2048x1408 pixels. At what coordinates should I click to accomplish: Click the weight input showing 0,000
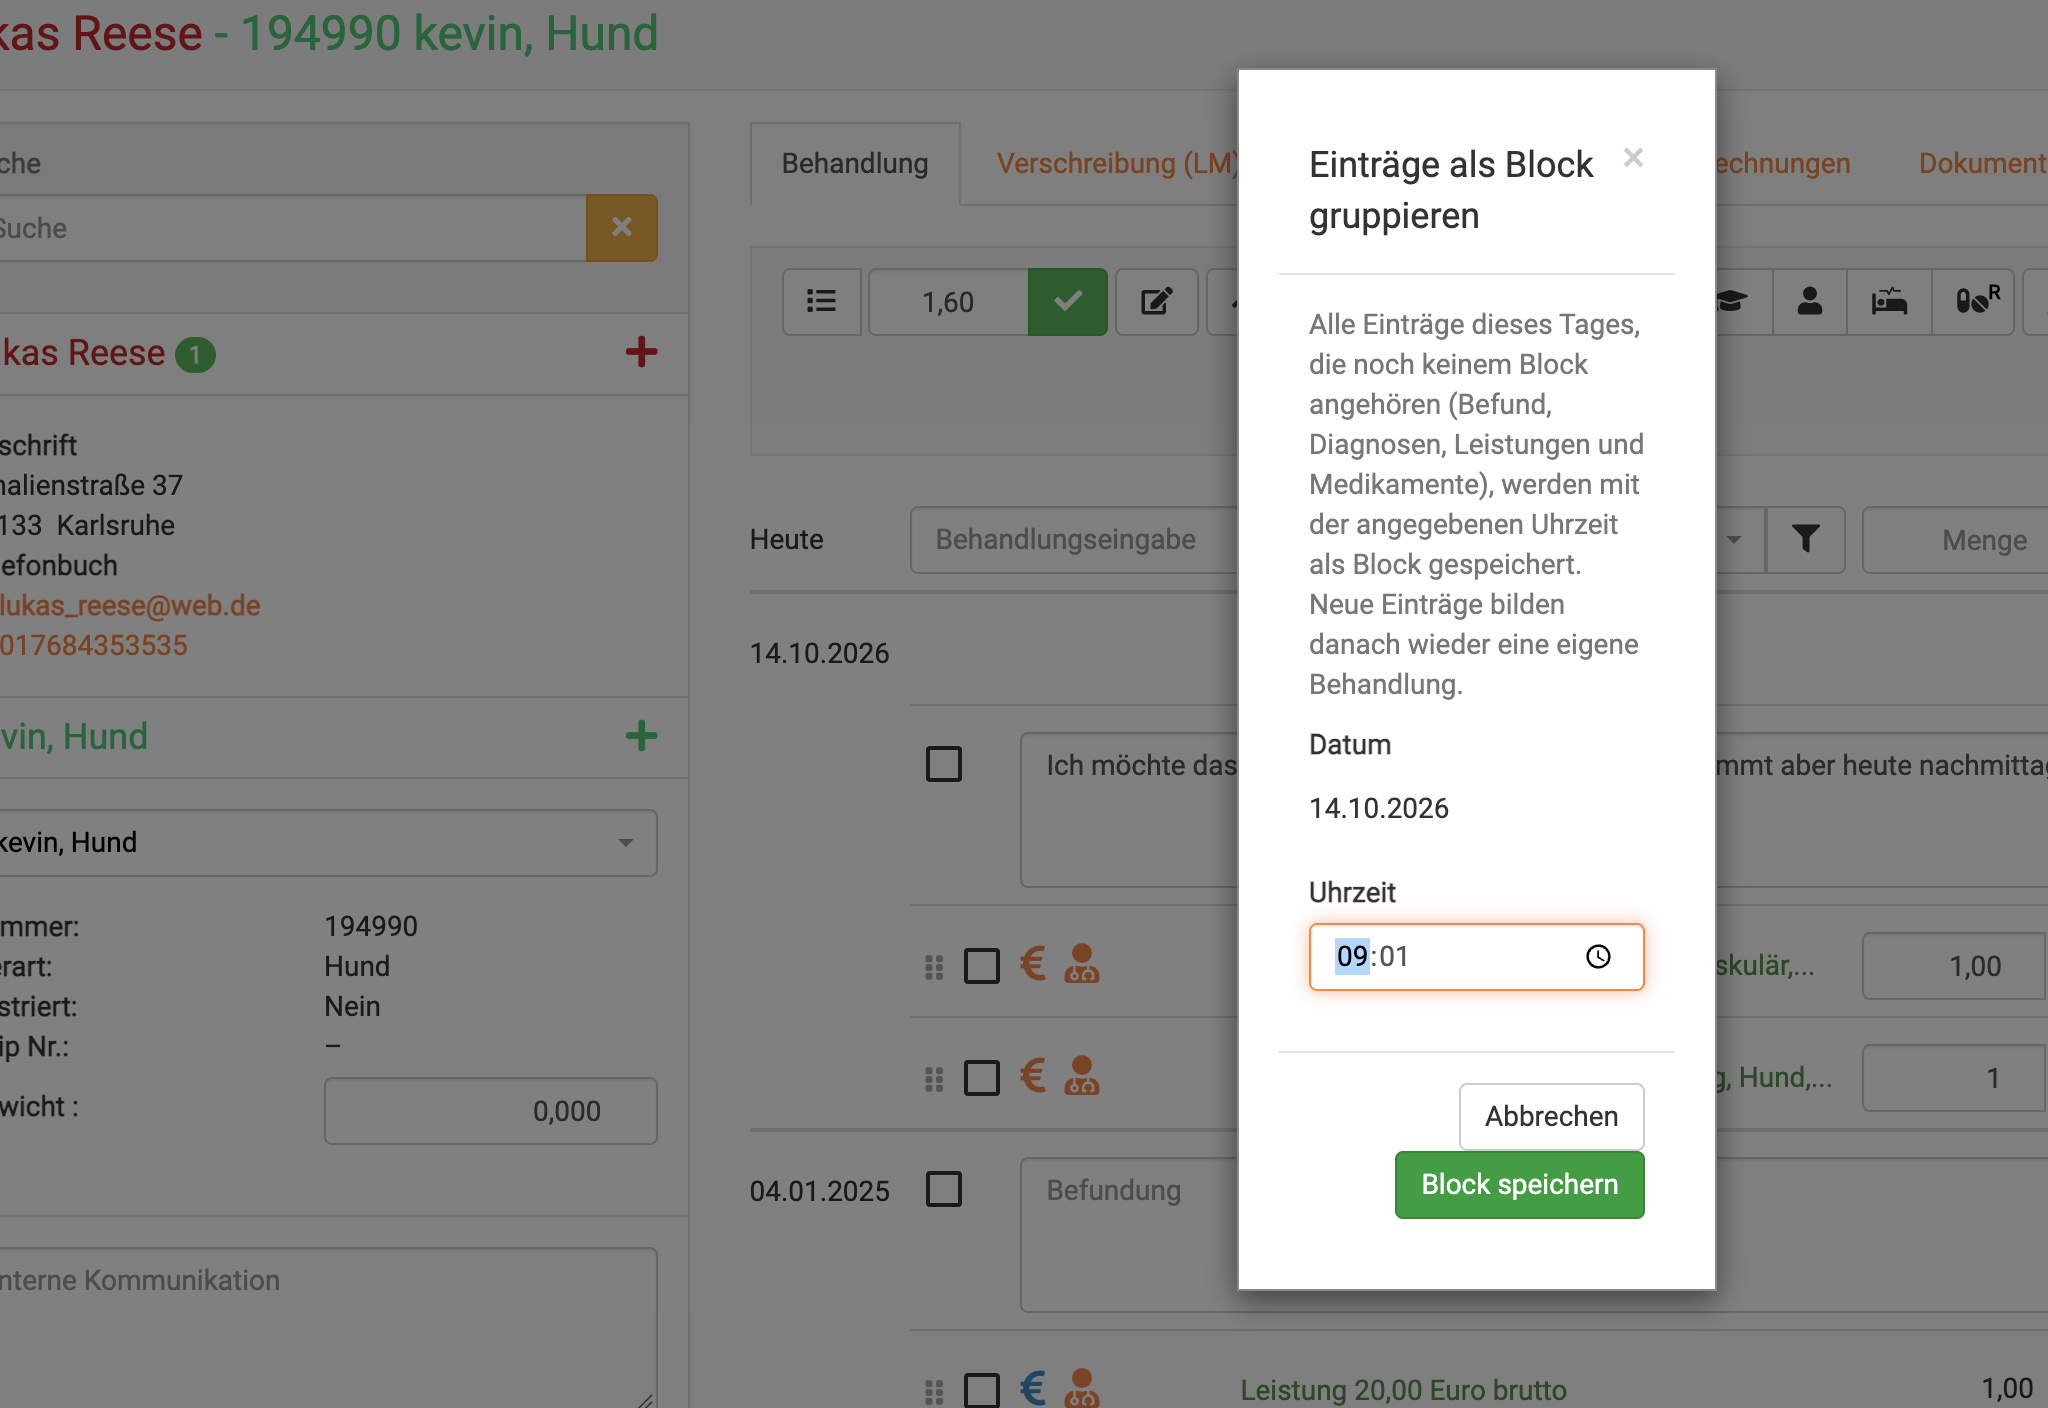pyautogui.click(x=490, y=1111)
